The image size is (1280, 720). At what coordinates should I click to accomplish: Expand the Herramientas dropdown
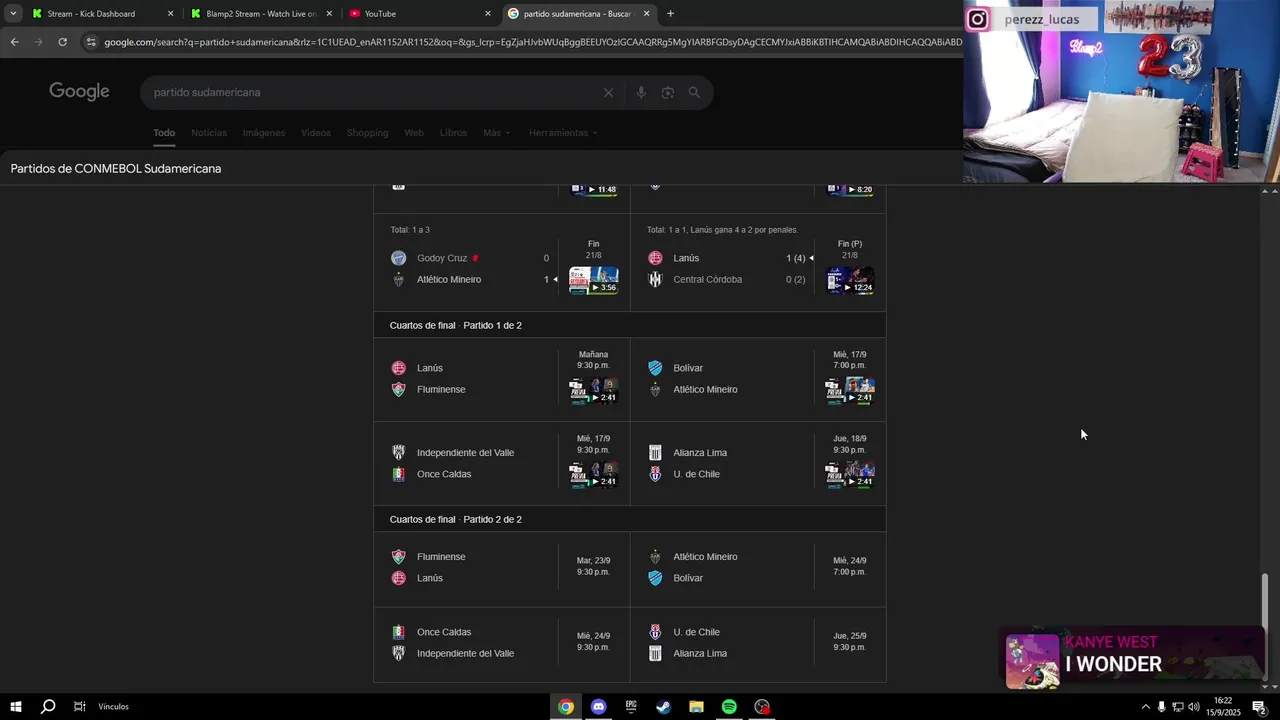563,133
